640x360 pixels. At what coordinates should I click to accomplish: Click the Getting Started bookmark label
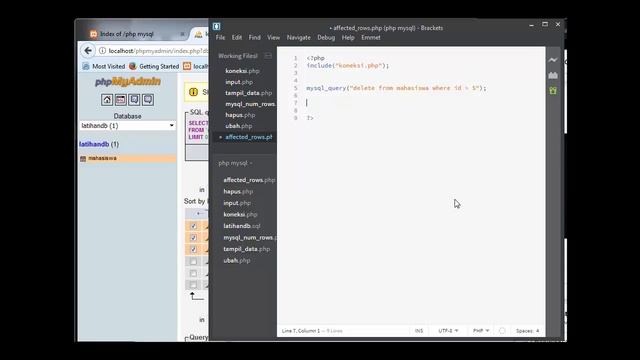(159, 66)
